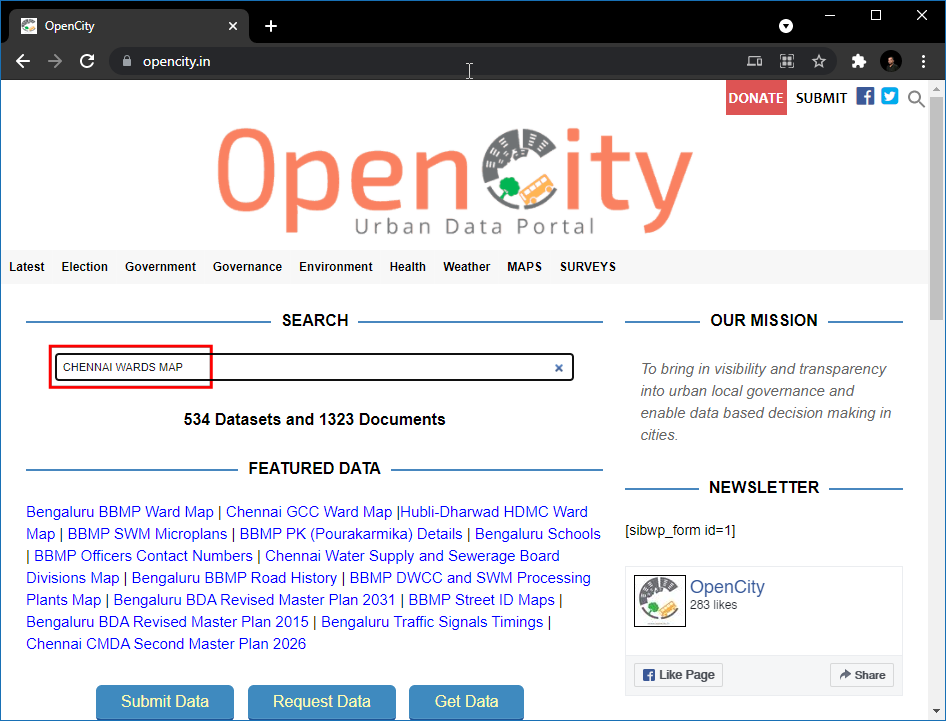Bookmark this page with the star icon
The image size is (946, 721).
(x=819, y=61)
